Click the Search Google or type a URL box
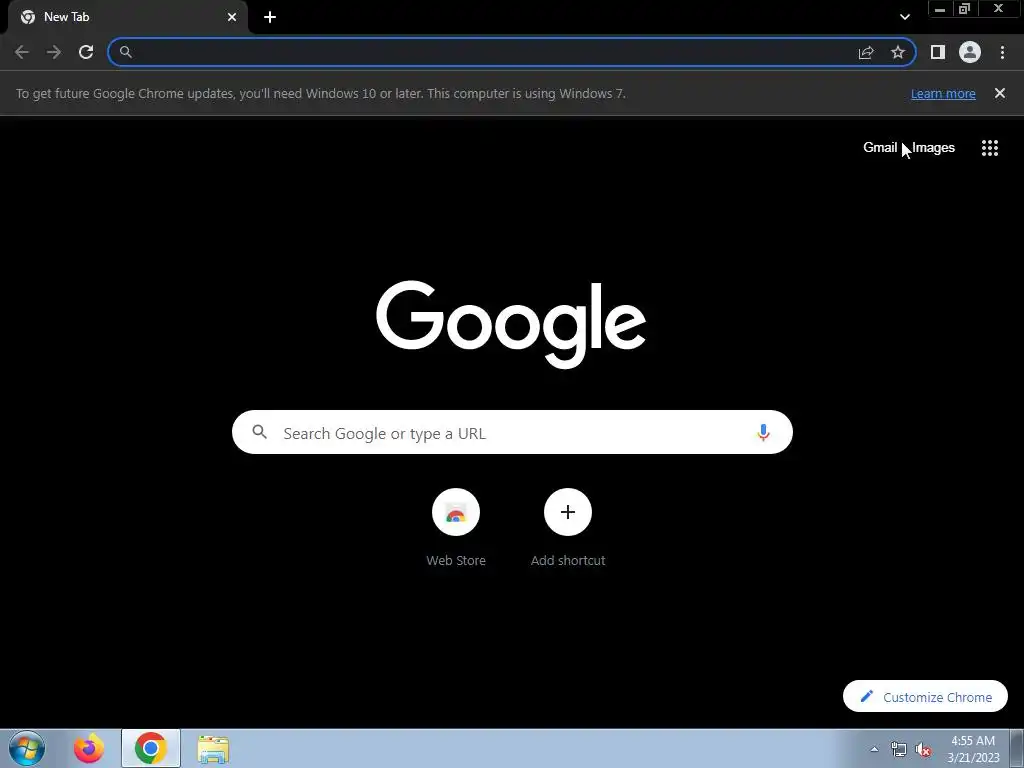This screenshot has width=1024, height=768. [512, 432]
